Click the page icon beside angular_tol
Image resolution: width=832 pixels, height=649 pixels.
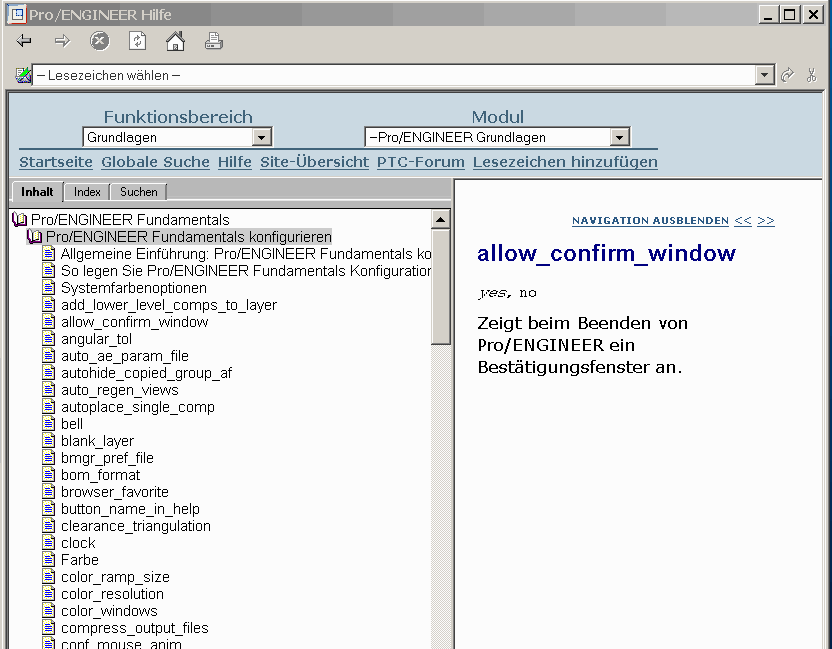pyautogui.click(x=49, y=339)
